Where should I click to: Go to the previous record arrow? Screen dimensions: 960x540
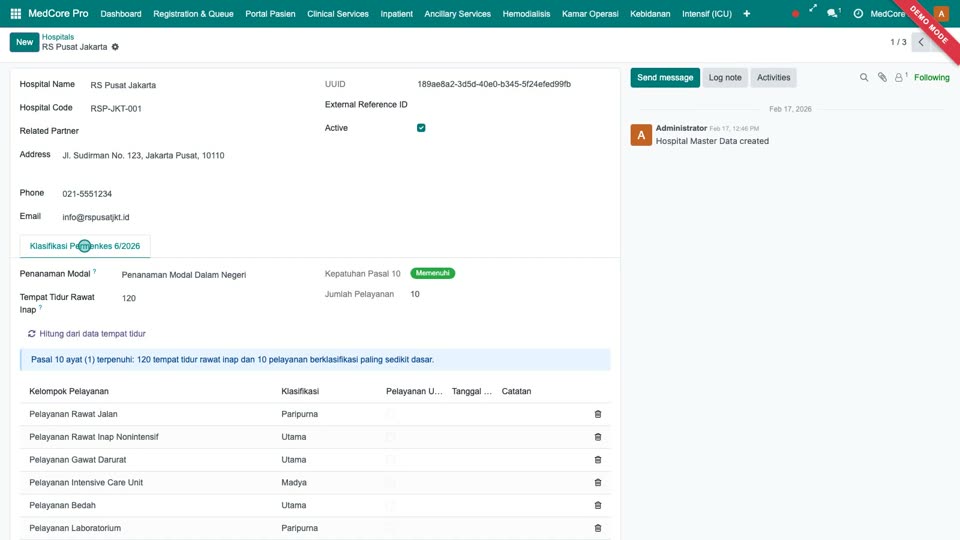coord(921,42)
